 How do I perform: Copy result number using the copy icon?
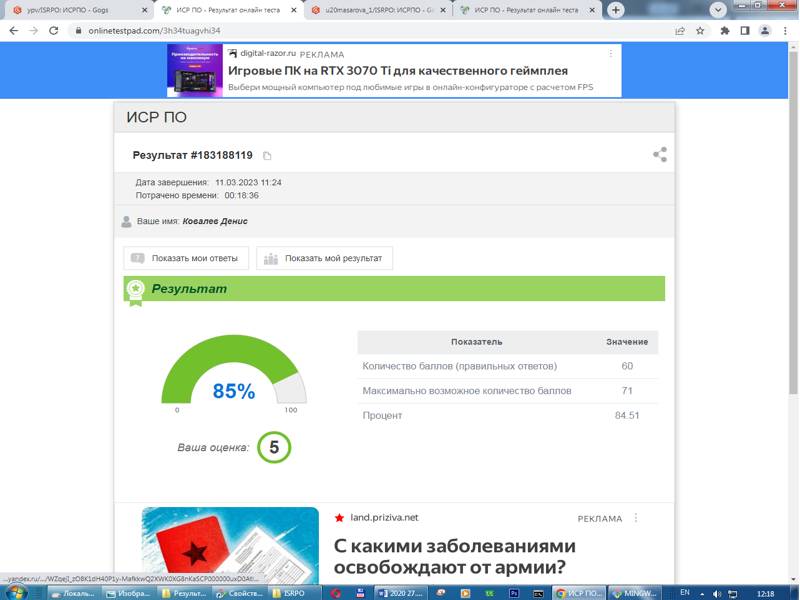click(267, 156)
